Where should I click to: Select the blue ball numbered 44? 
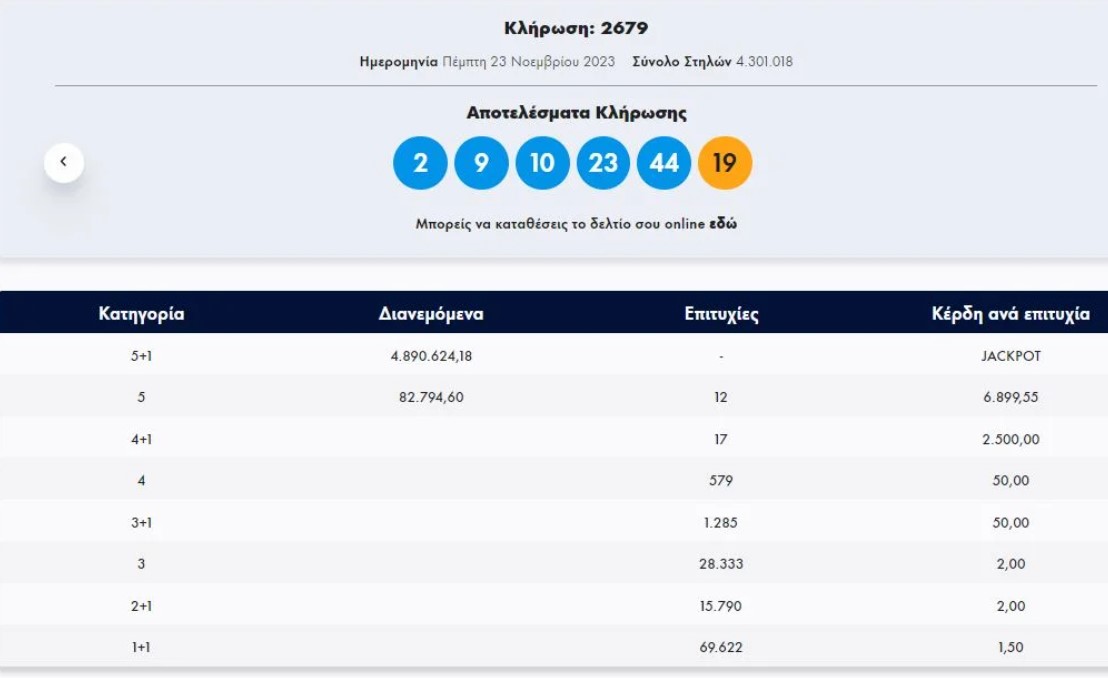point(664,161)
